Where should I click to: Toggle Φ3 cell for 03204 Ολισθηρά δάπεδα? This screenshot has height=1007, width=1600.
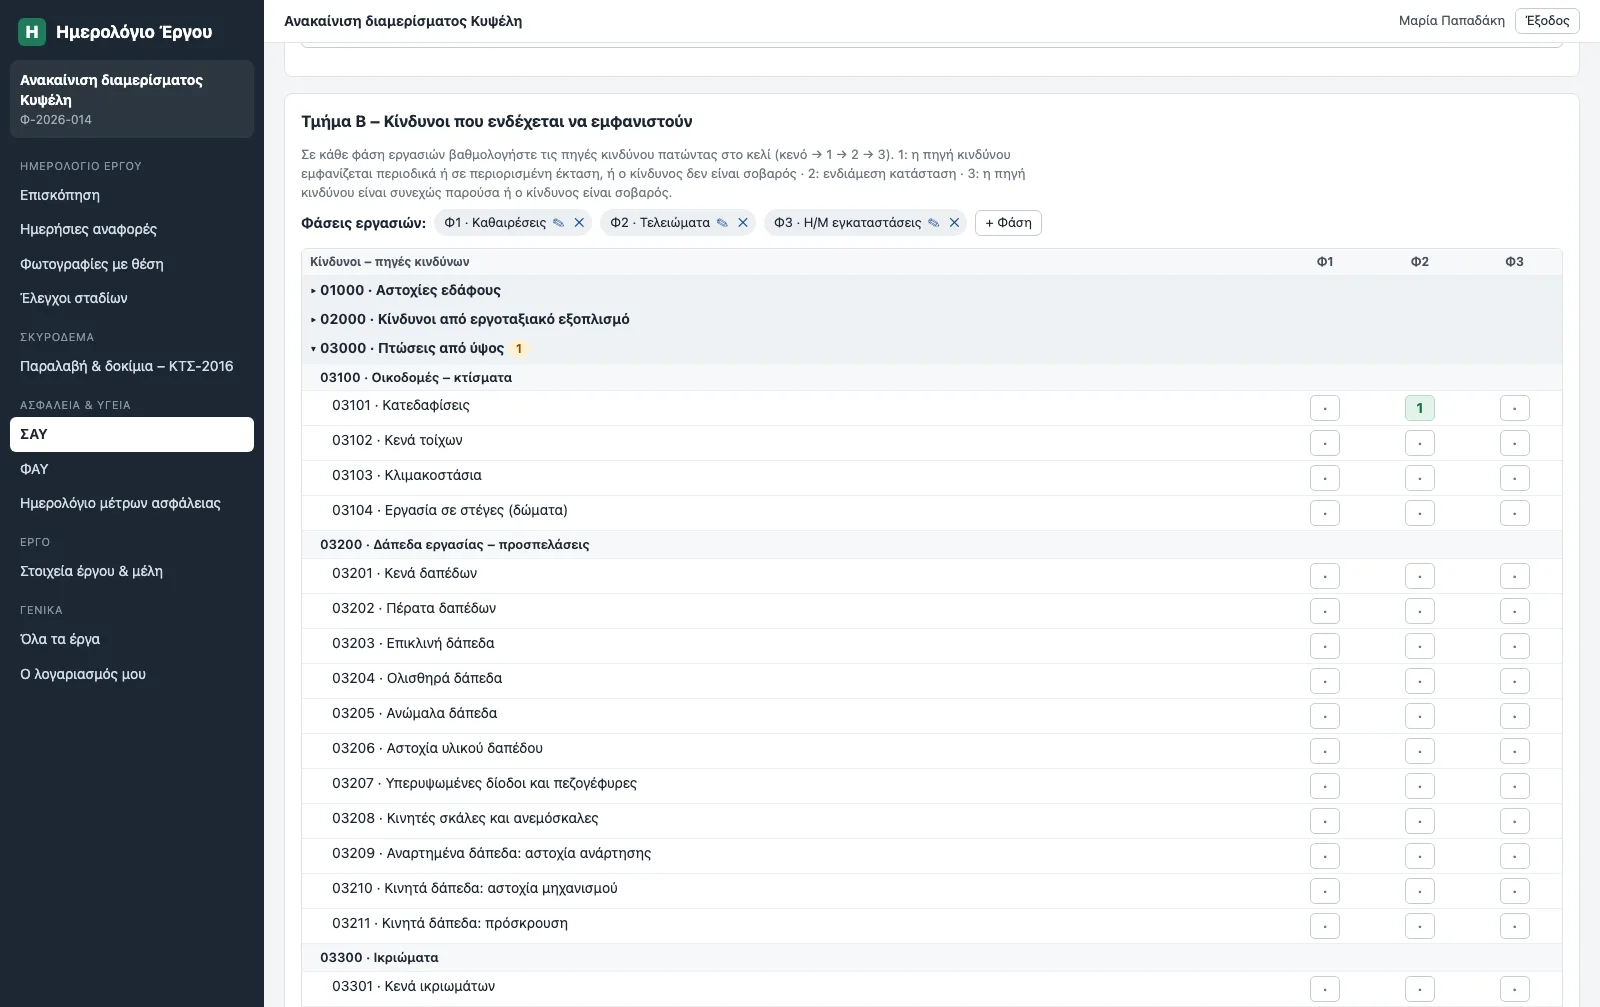point(1515,681)
